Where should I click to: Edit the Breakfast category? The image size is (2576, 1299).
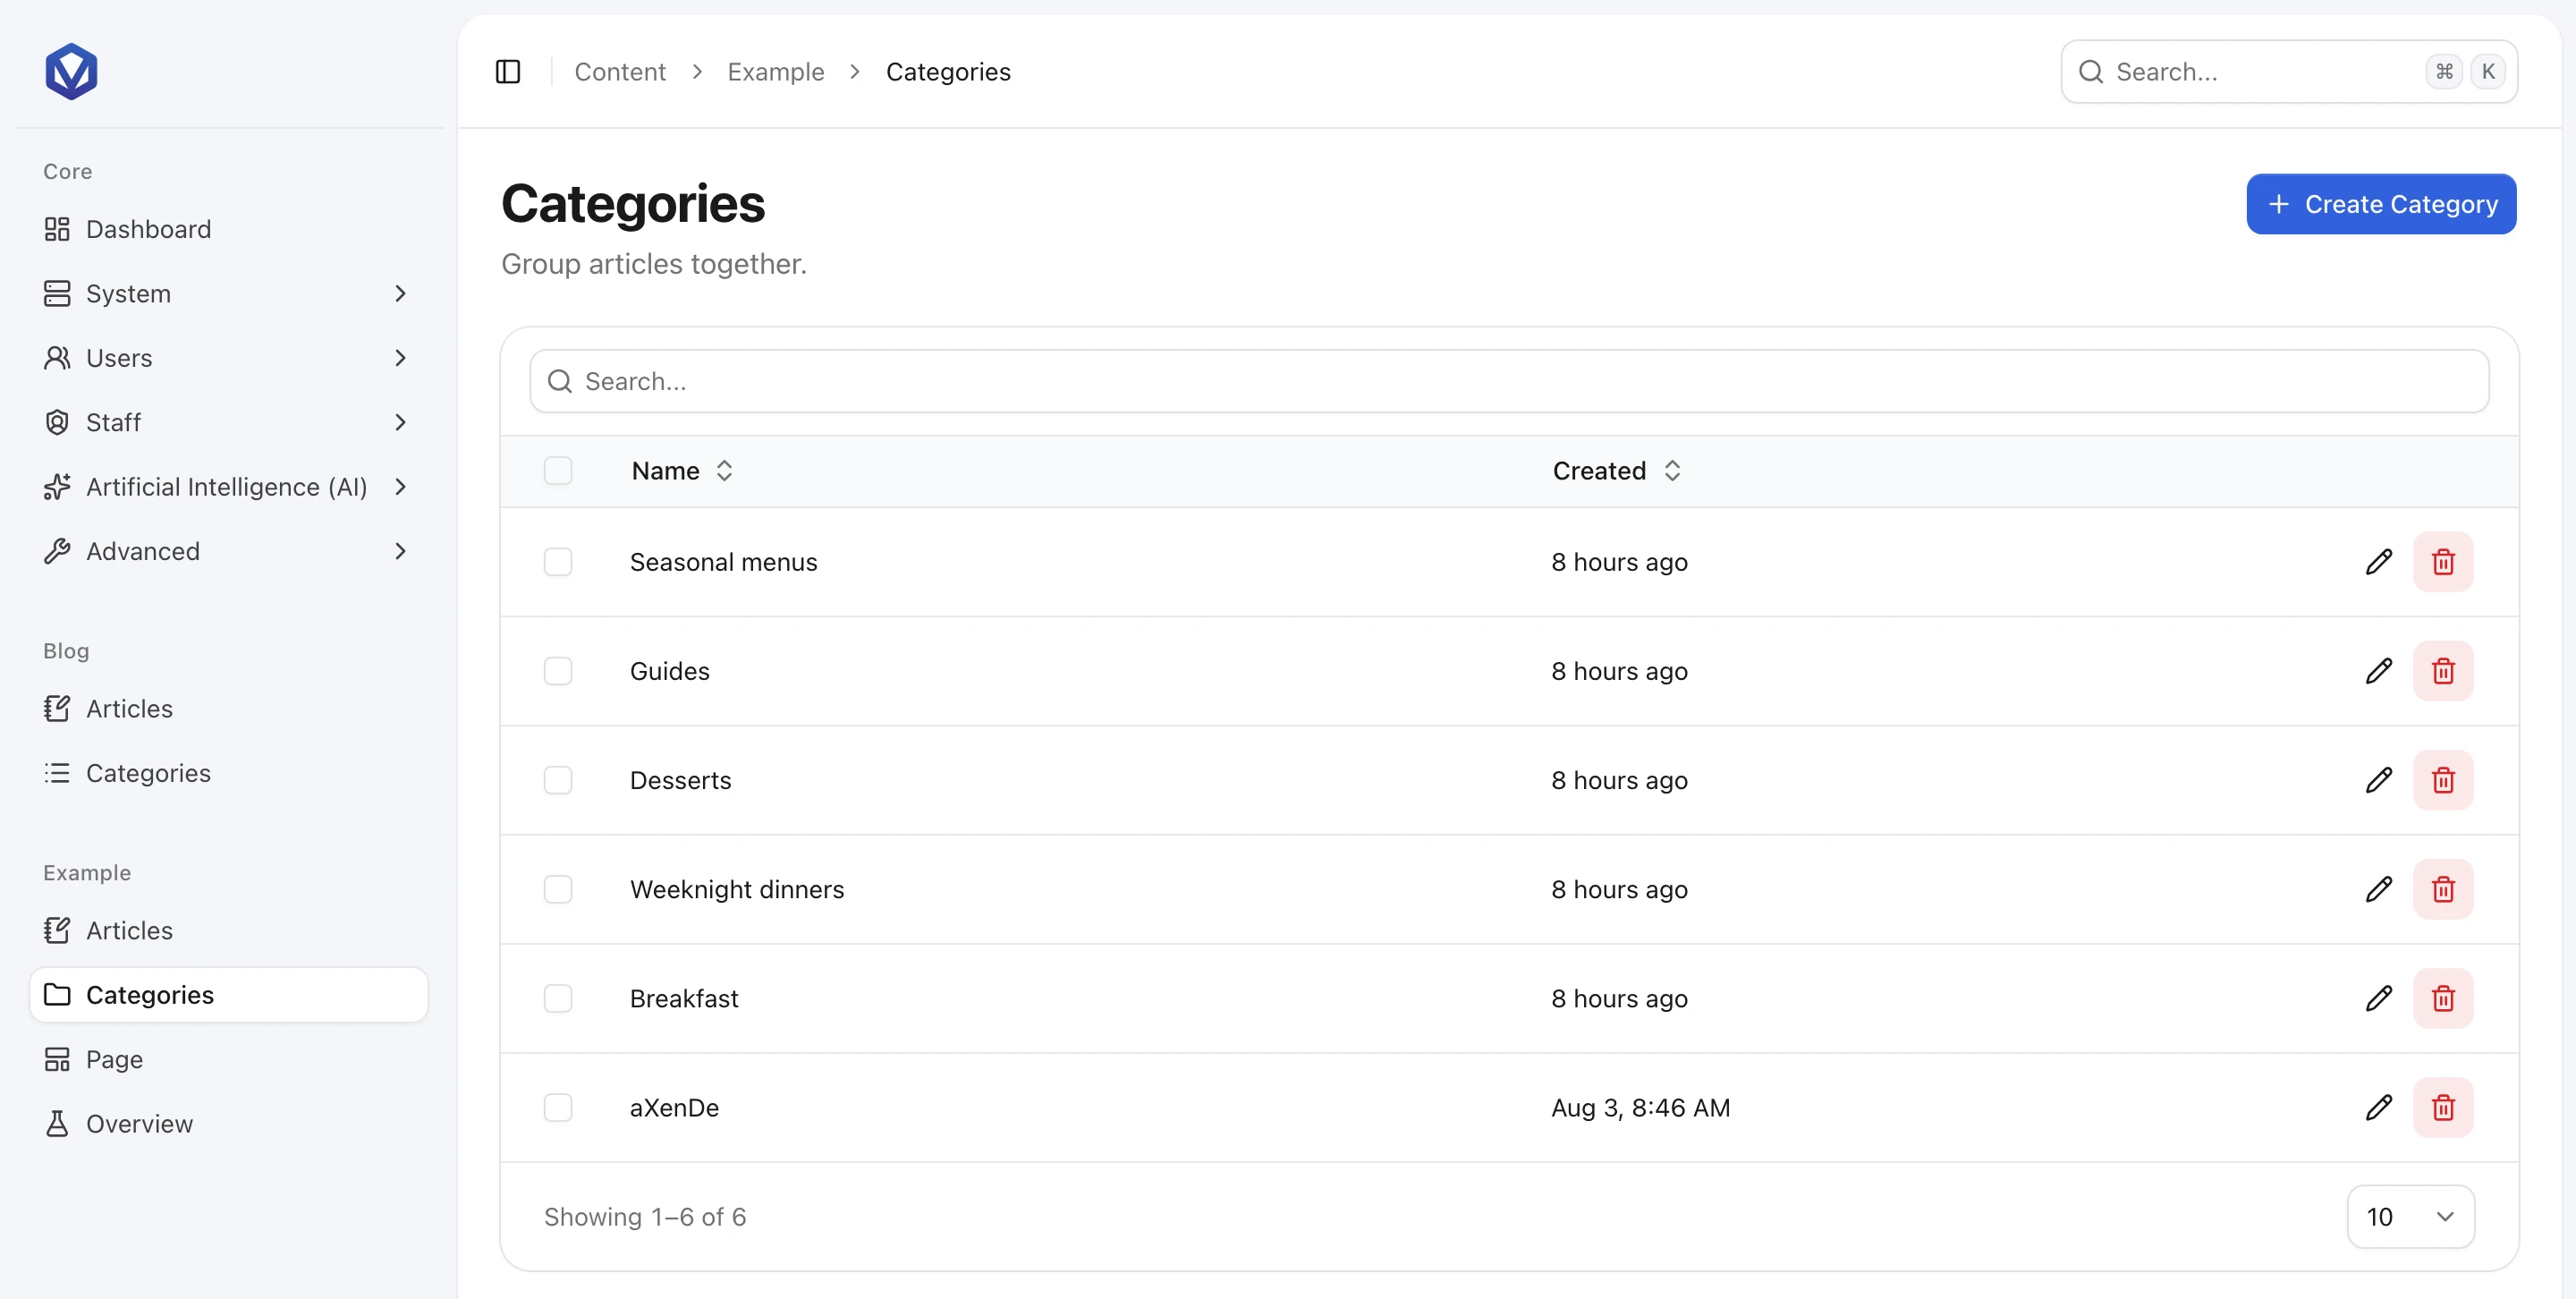2379,998
